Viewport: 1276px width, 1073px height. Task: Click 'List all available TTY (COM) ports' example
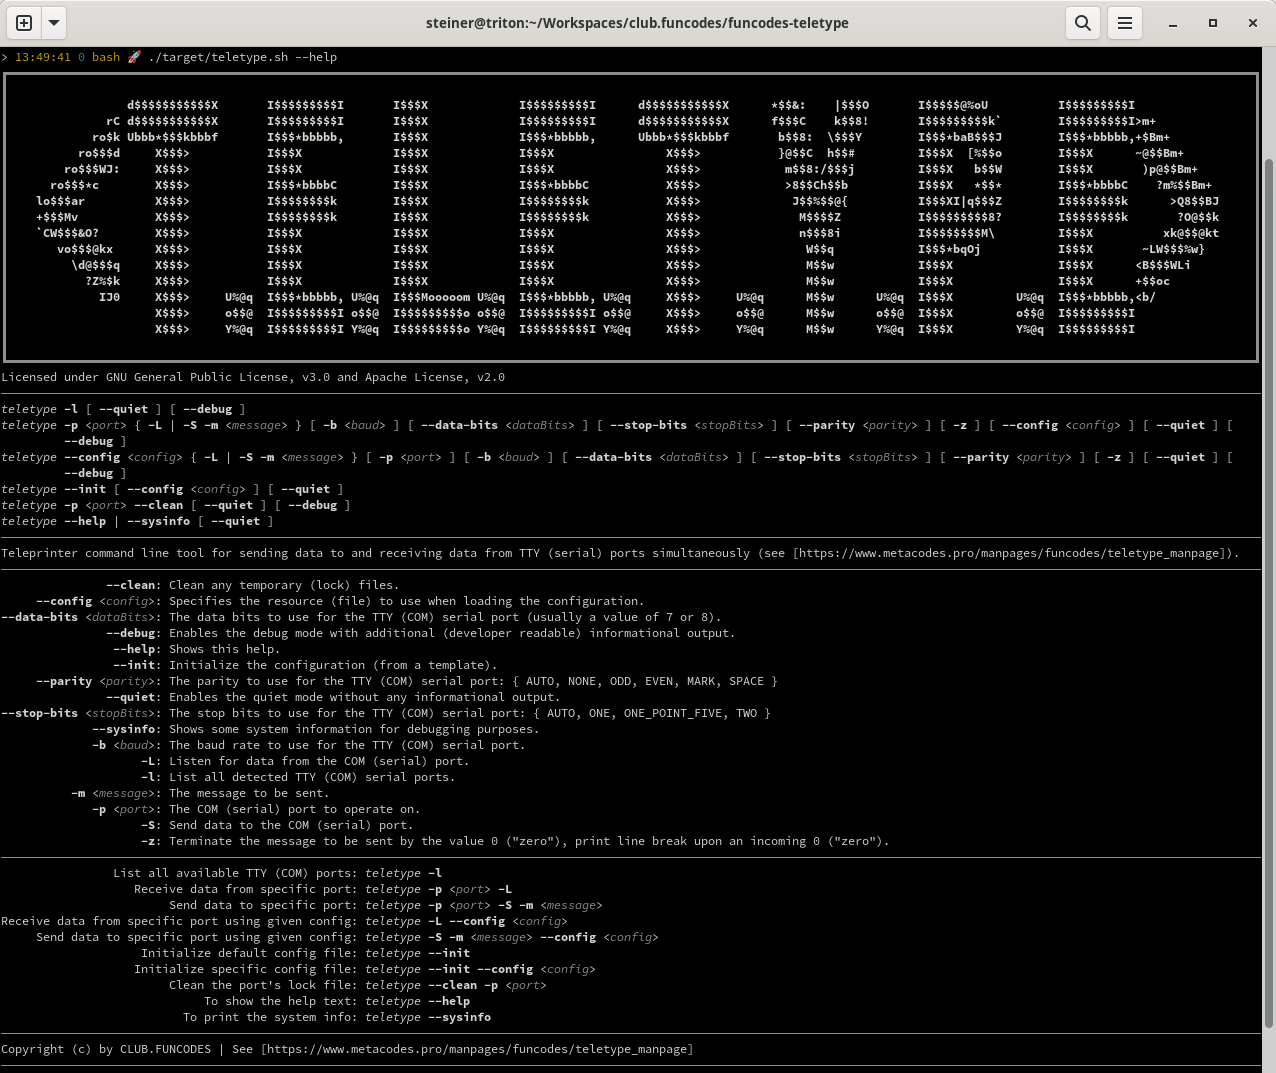click(x=277, y=873)
